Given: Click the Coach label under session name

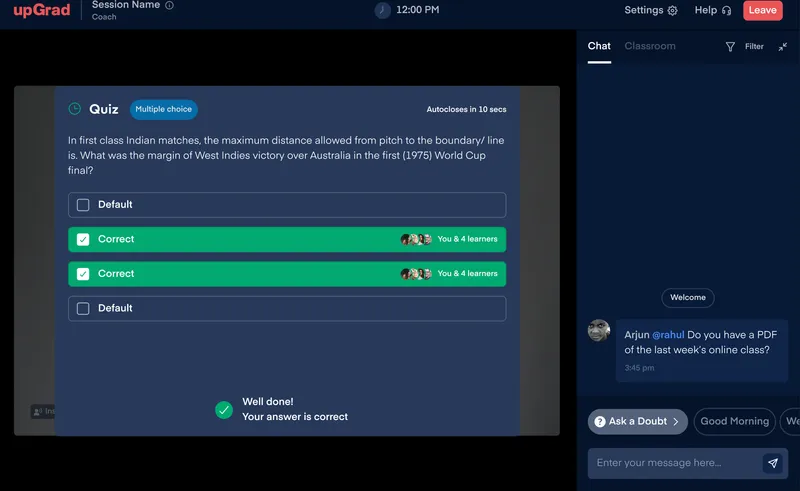Looking at the screenshot, I should tap(104, 17).
